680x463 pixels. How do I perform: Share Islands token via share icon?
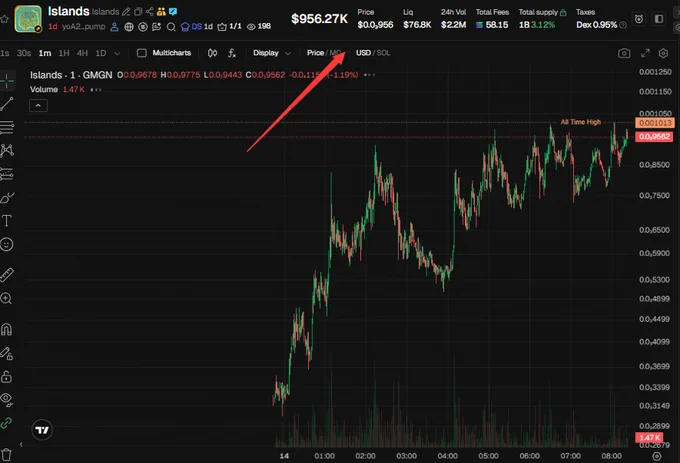150,12
